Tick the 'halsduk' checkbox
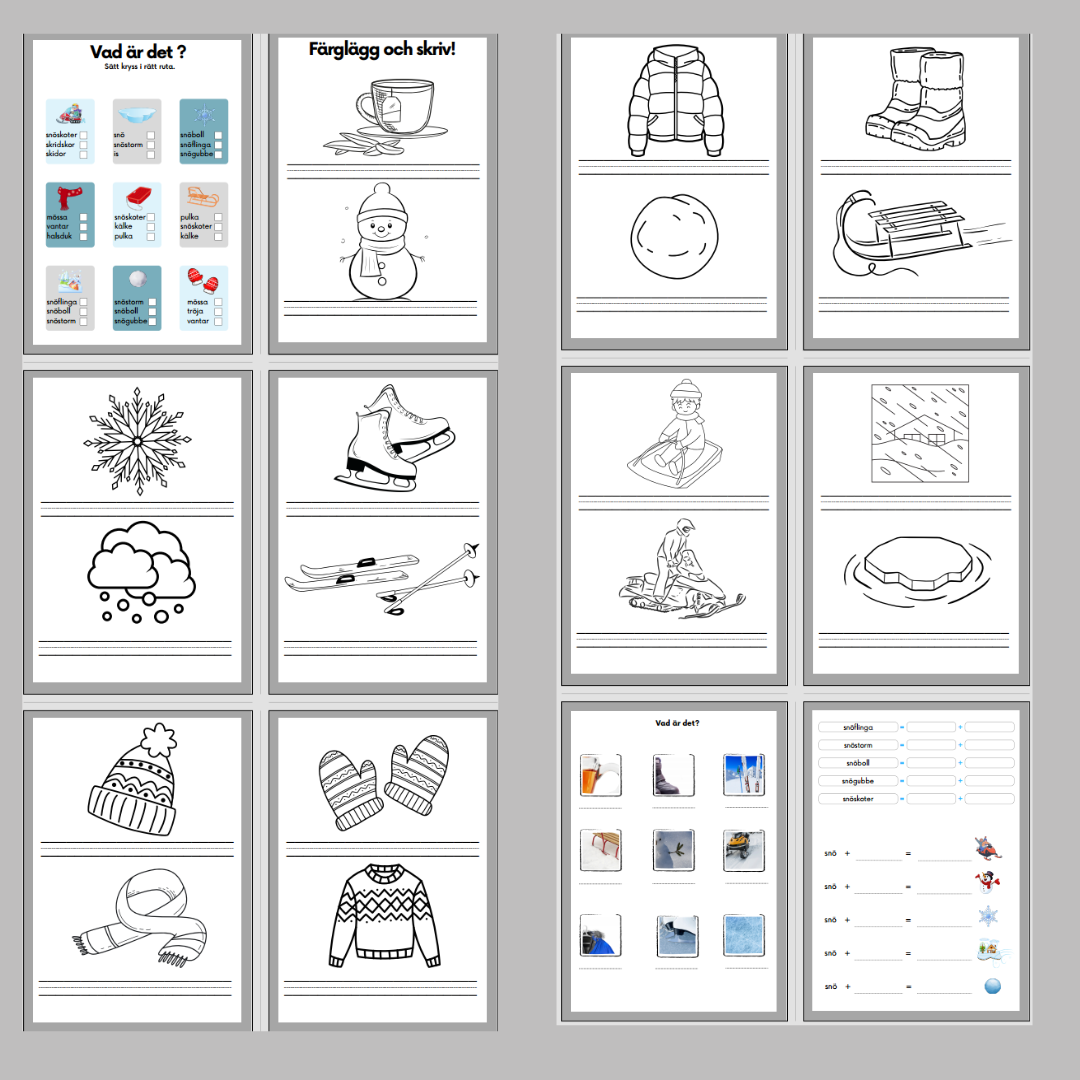 (83, 237)
